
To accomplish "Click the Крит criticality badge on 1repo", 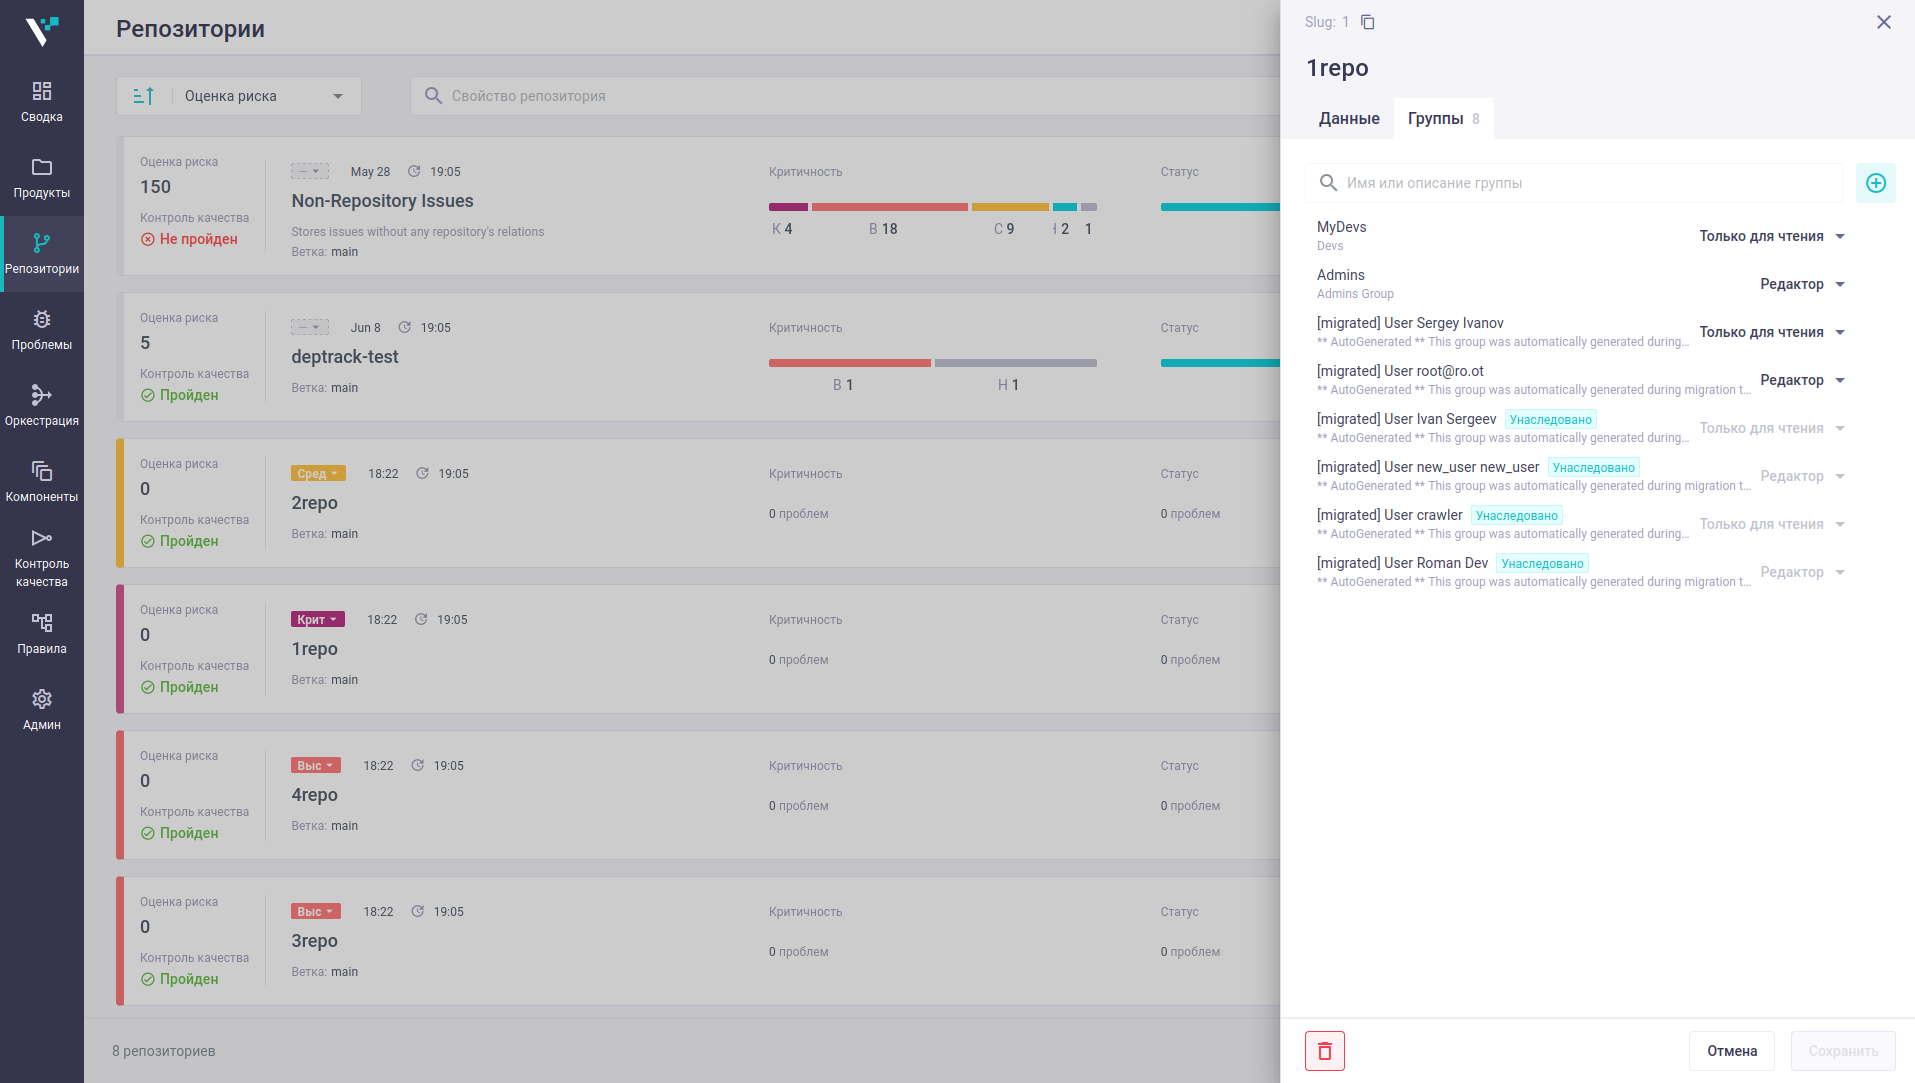I will [318, 620].
